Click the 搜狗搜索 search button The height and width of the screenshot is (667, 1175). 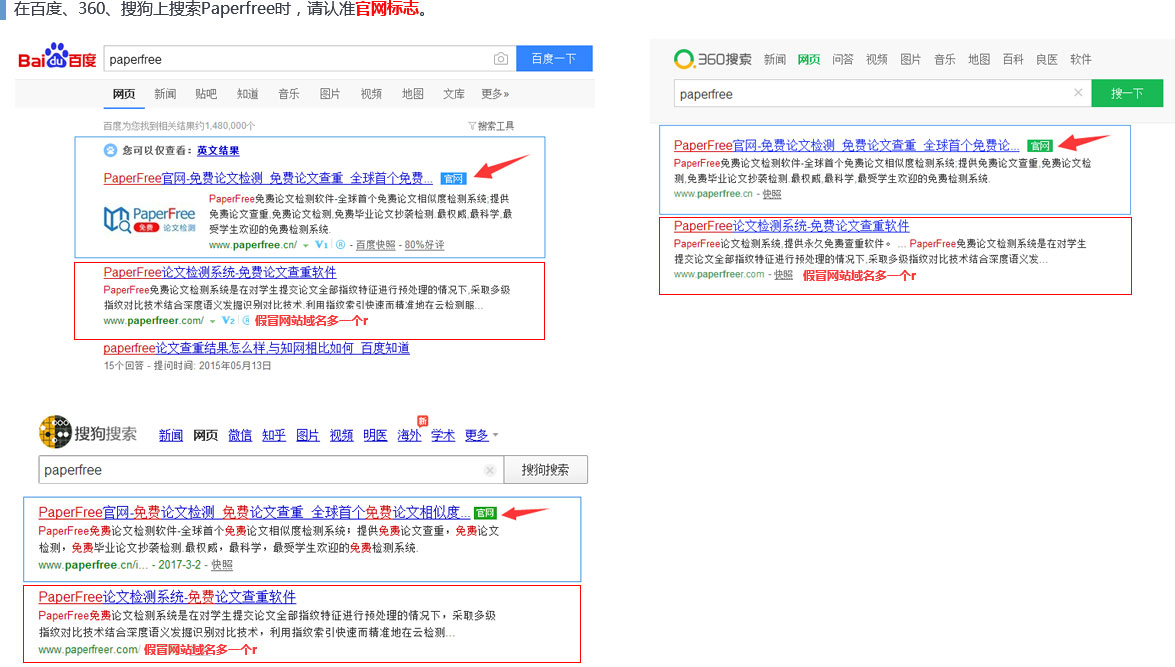tap(546, 470)
